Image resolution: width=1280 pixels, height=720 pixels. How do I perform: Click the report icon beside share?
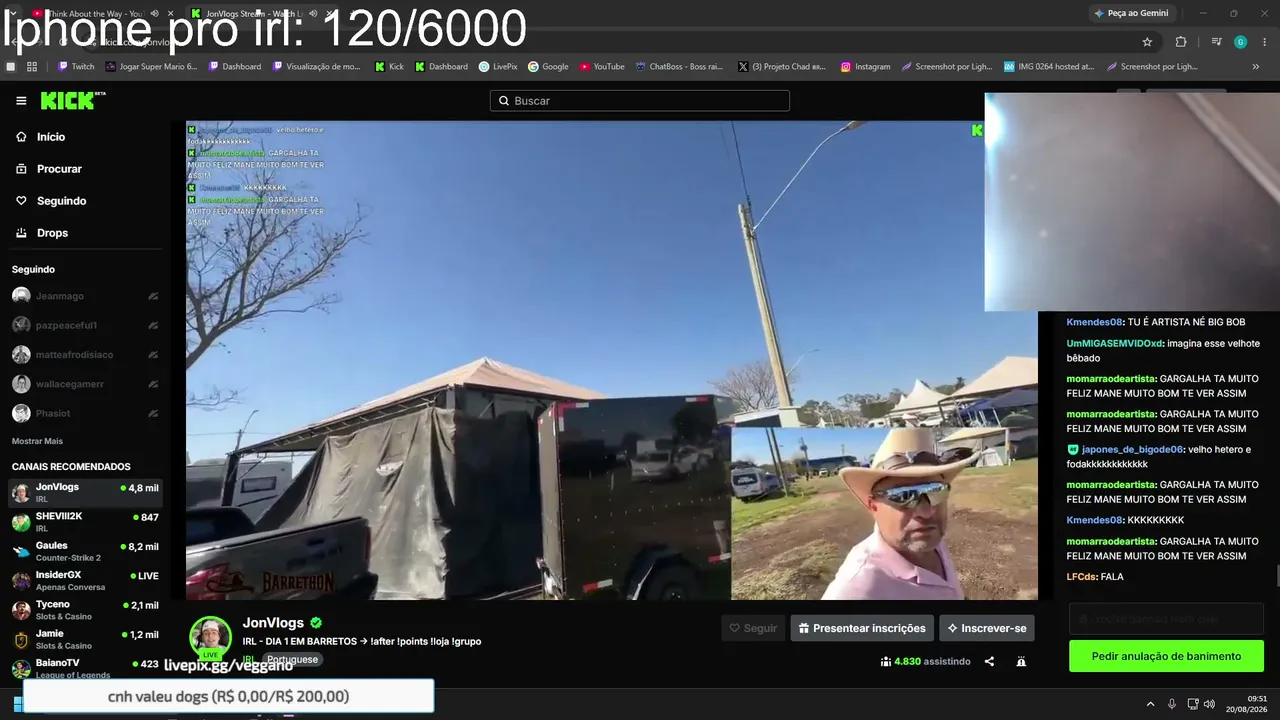(1021, 661)
